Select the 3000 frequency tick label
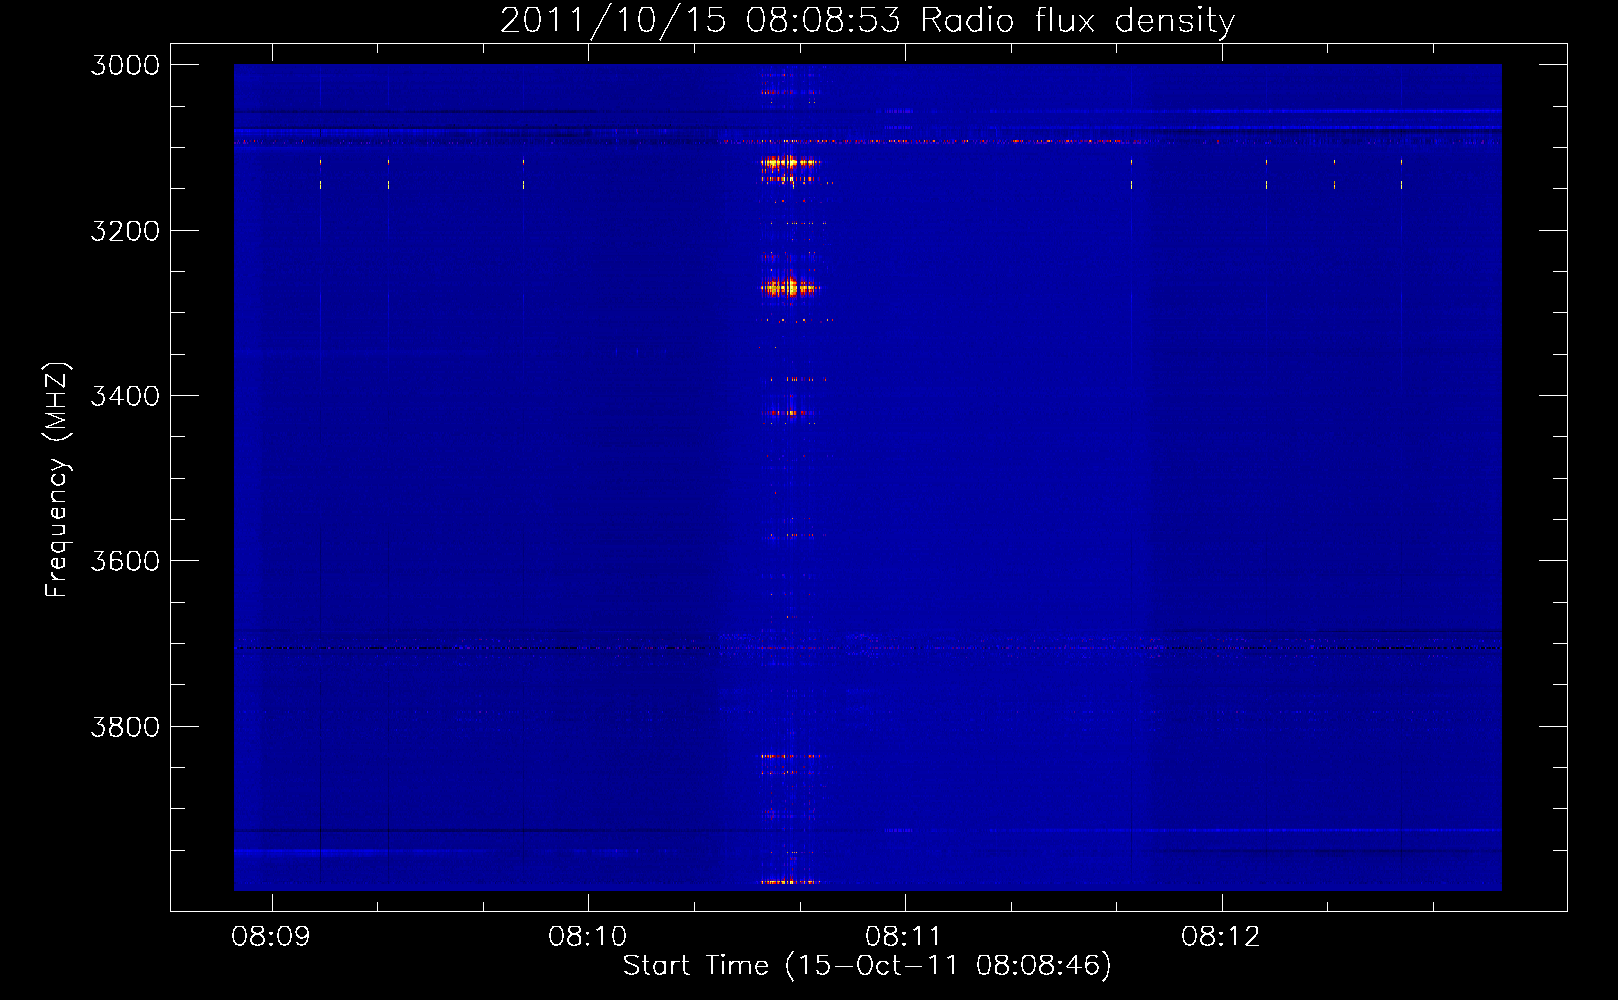This screenshot has width=1618, height=1000. (x=125, y=65)
